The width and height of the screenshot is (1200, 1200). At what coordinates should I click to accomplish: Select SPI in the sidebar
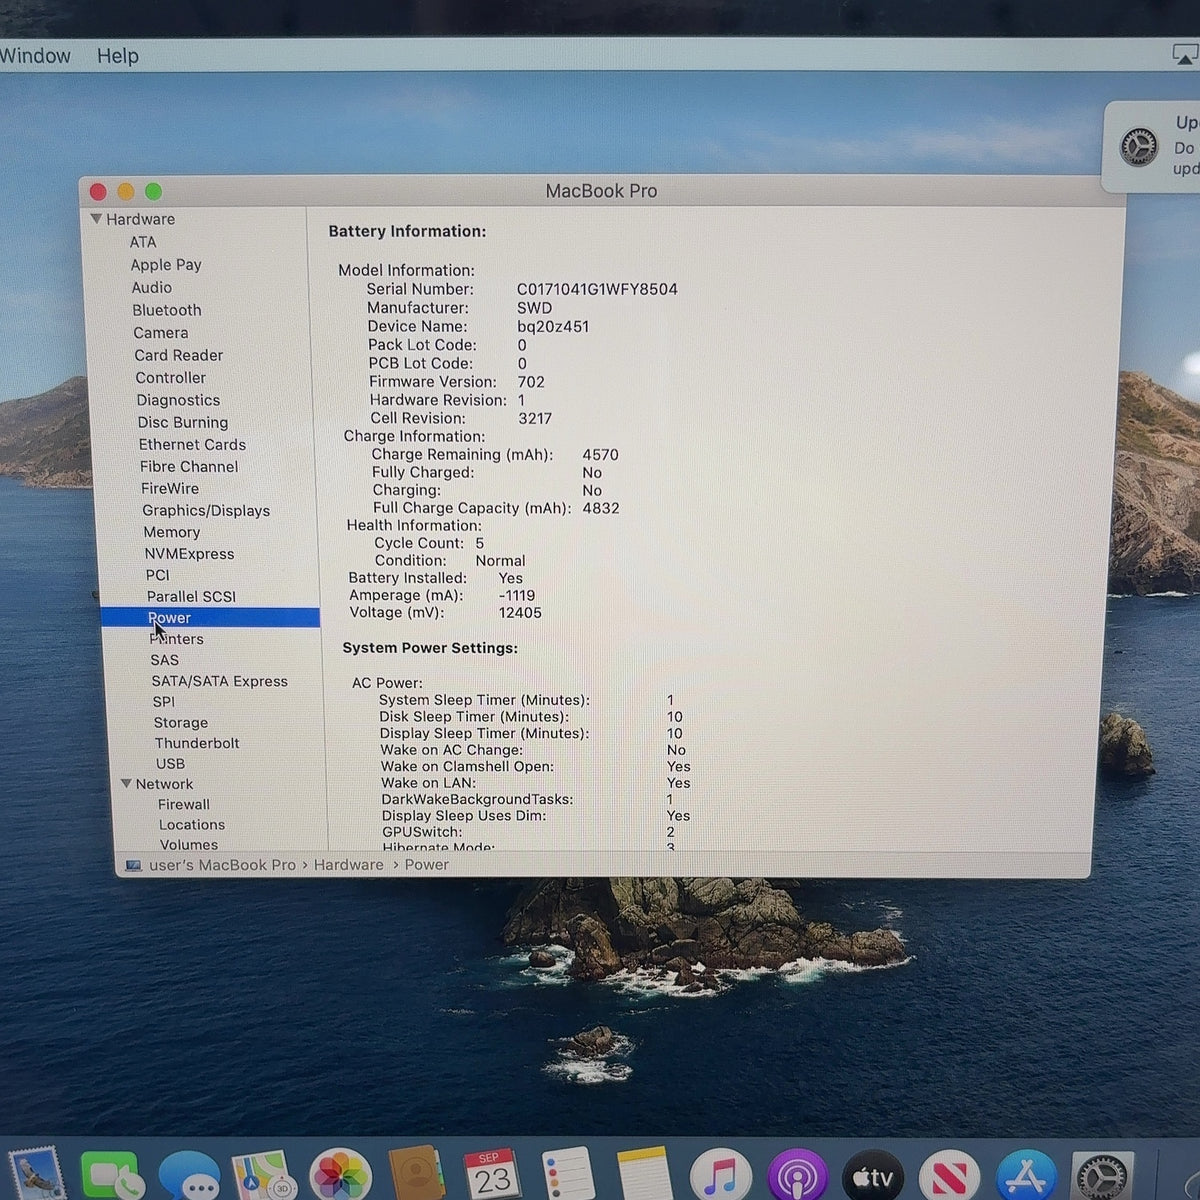164,702
